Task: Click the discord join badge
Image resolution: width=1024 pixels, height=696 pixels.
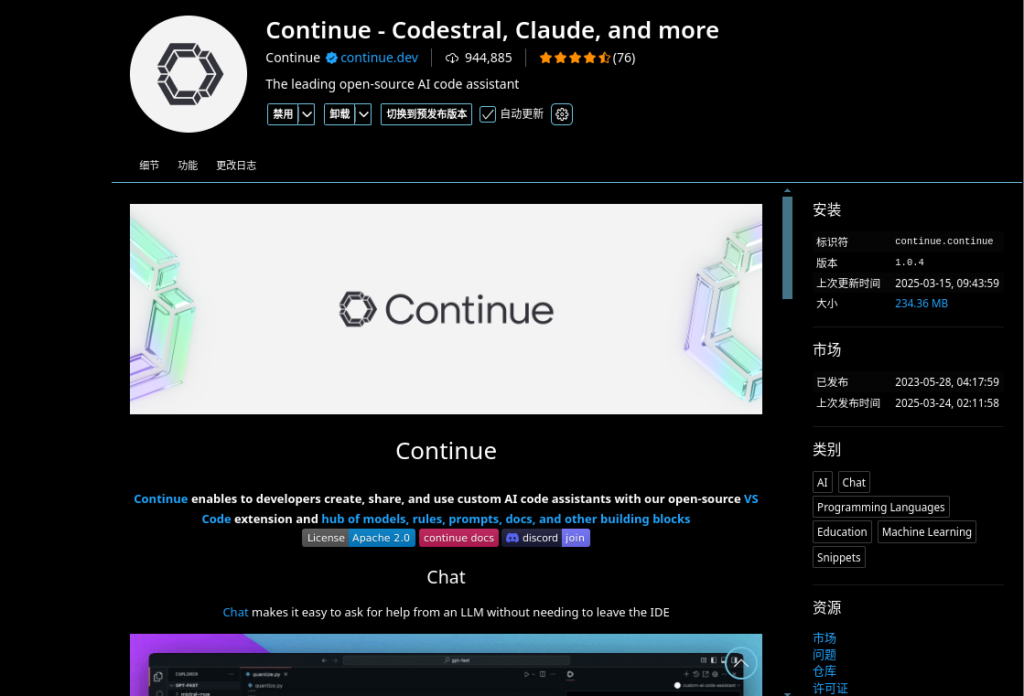Action: click(546, 538)
